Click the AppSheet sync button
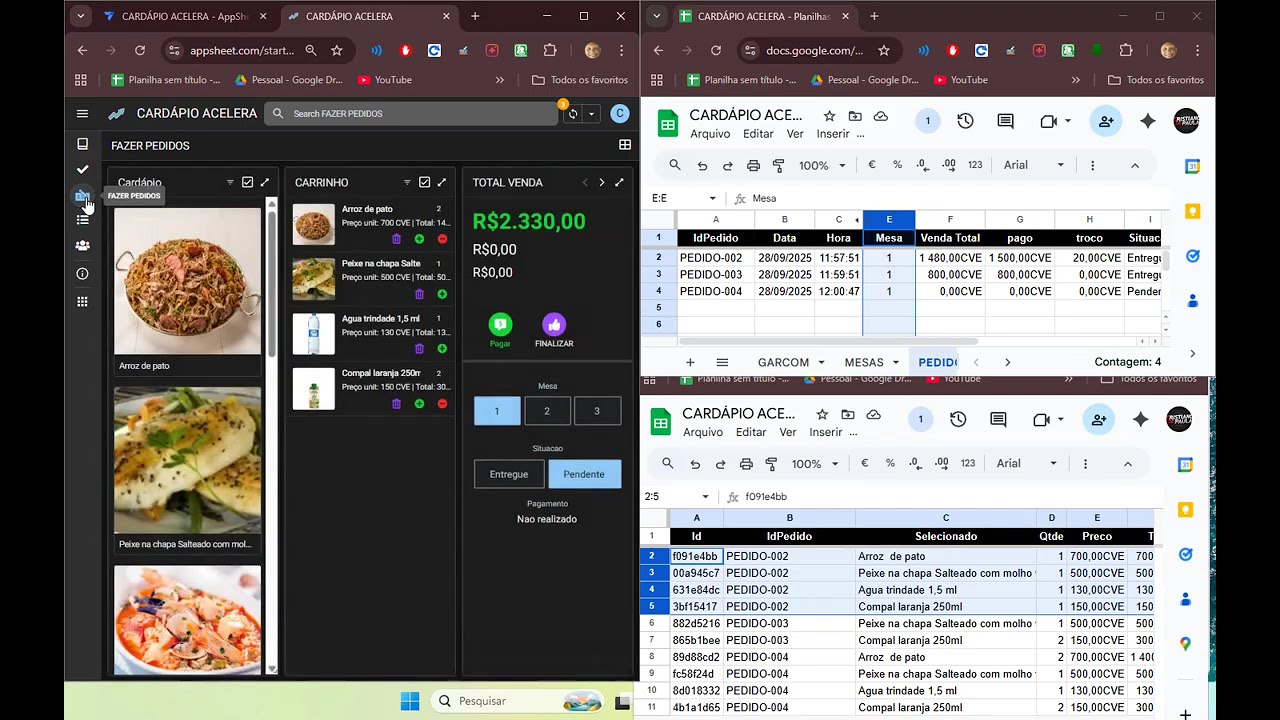 coord(573,114)
